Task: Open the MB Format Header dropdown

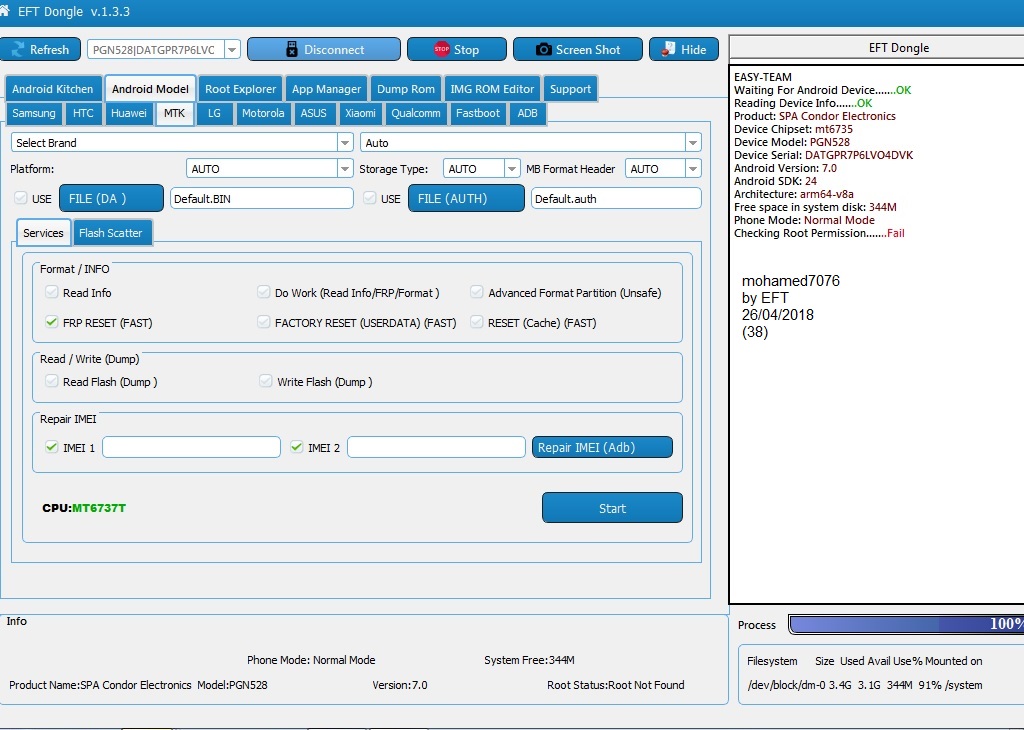Action: [693, 168]
